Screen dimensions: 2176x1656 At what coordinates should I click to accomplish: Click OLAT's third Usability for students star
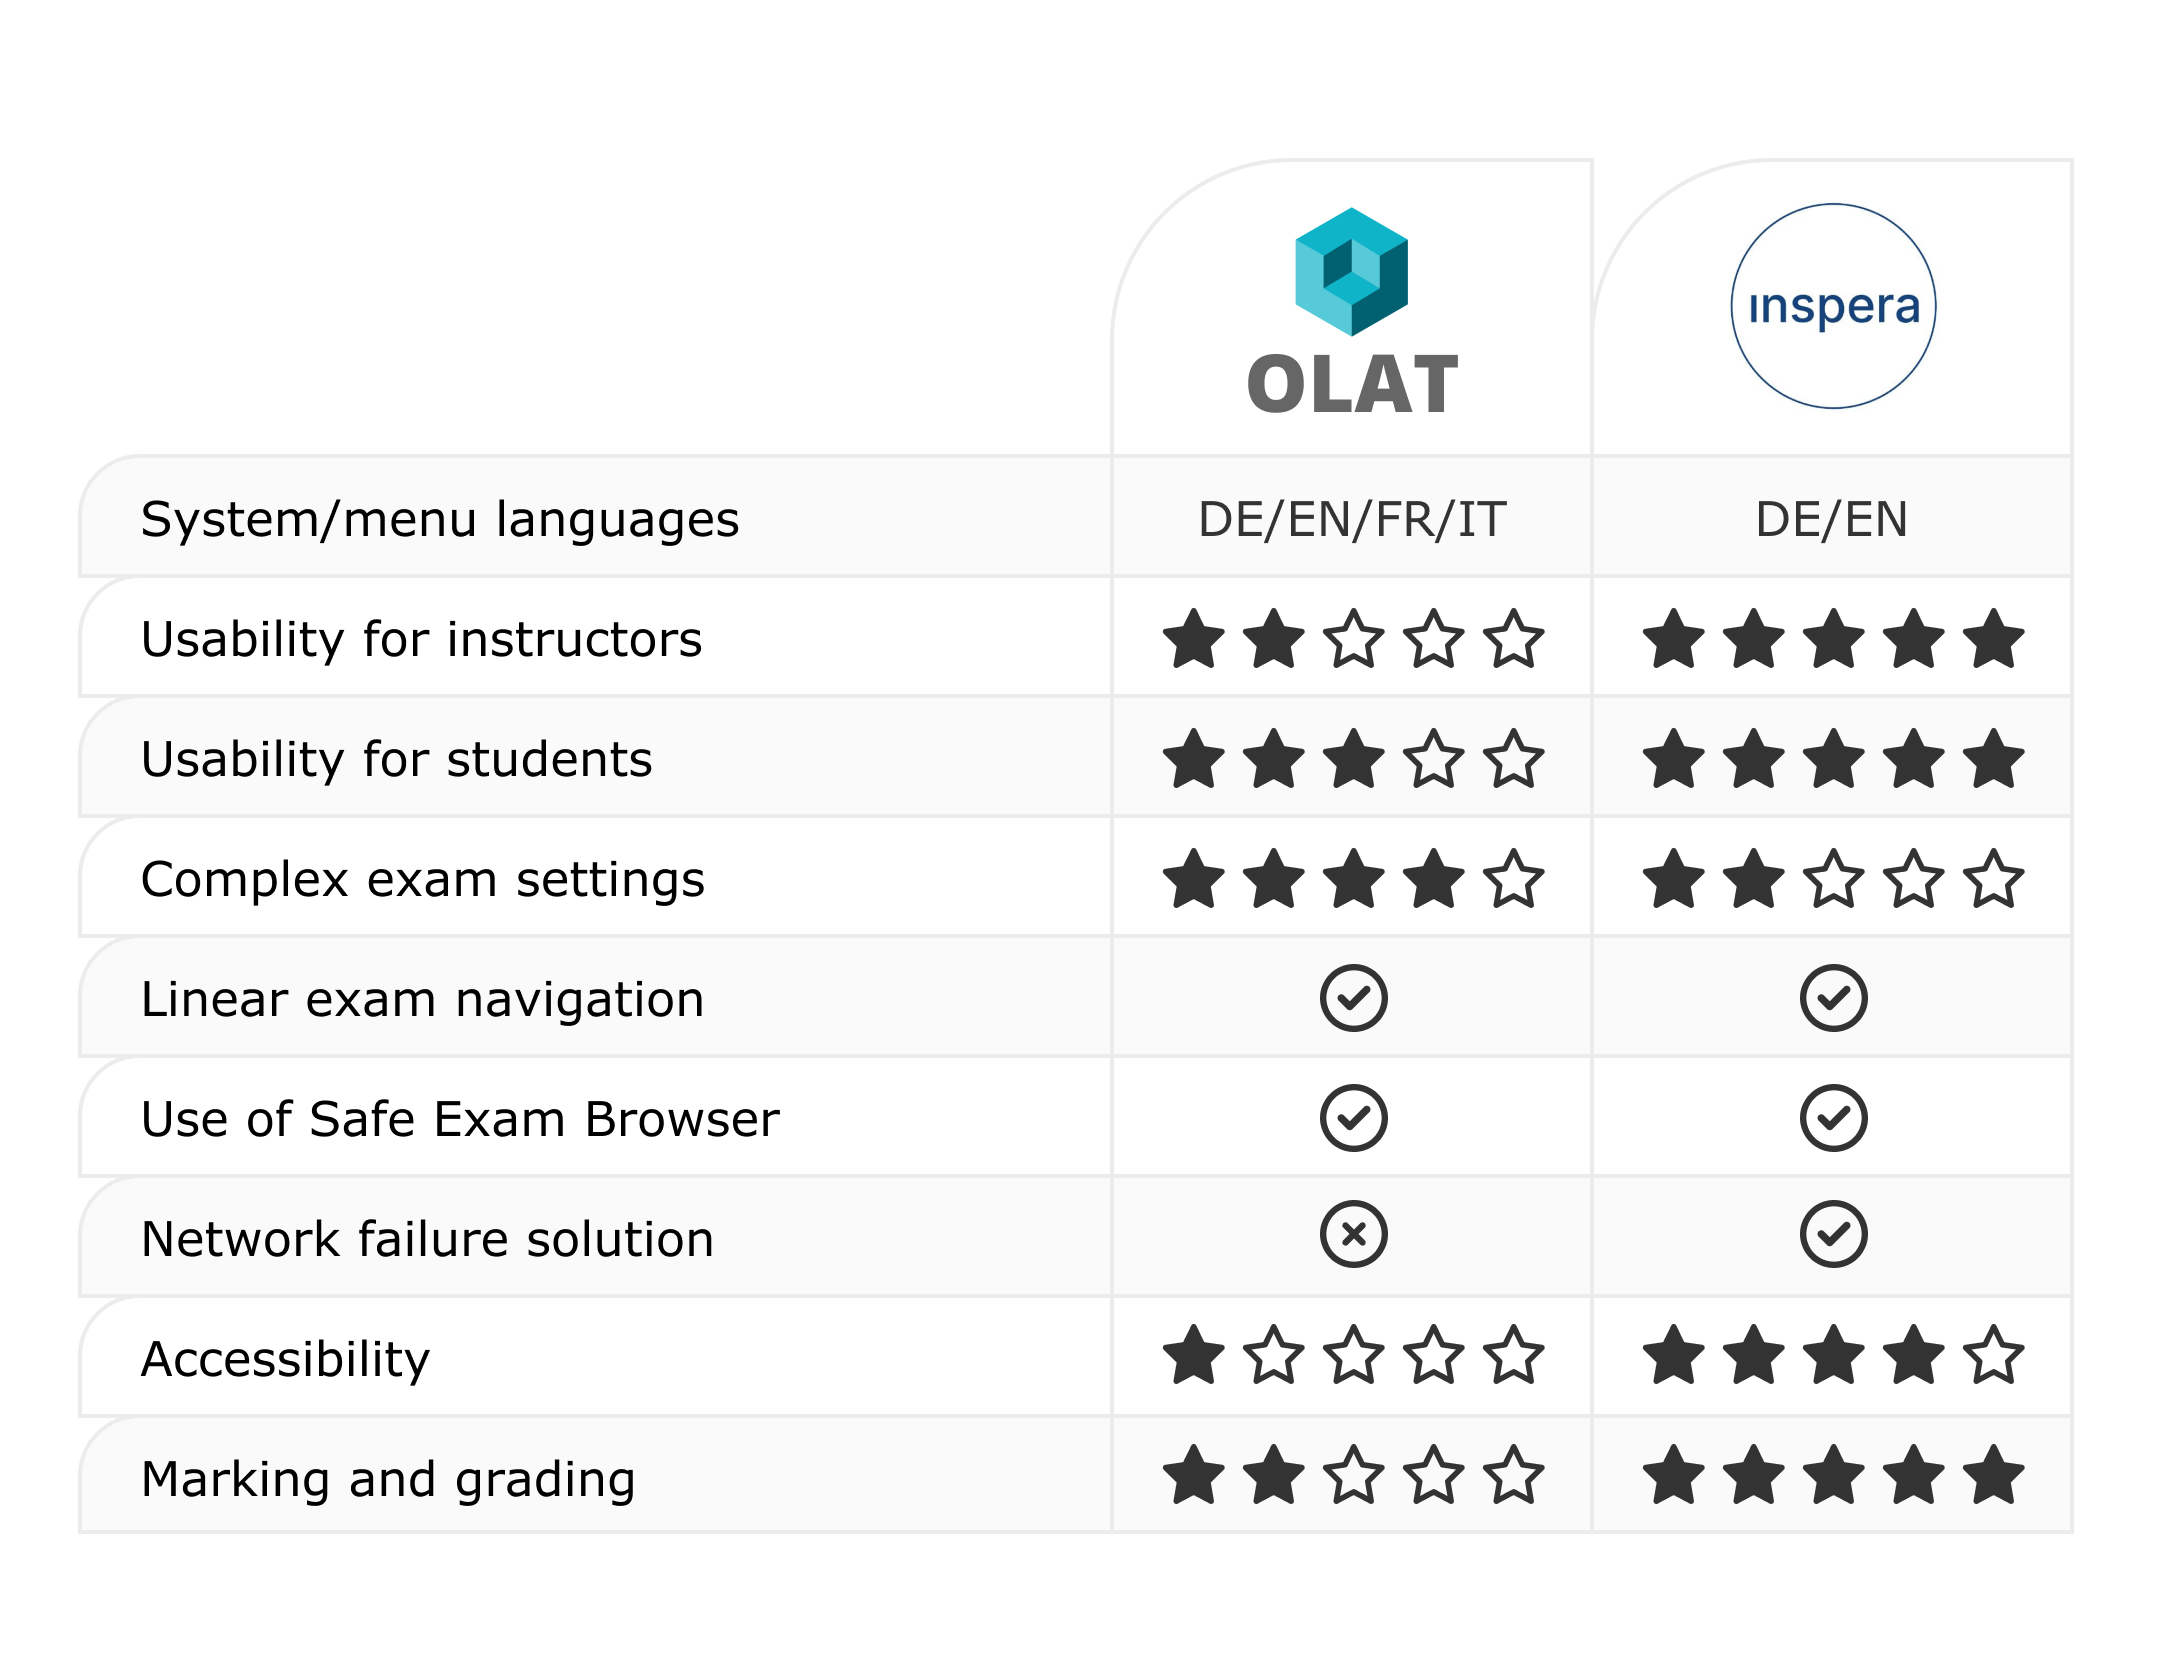pyautogui.click(x=1354, y=759)
